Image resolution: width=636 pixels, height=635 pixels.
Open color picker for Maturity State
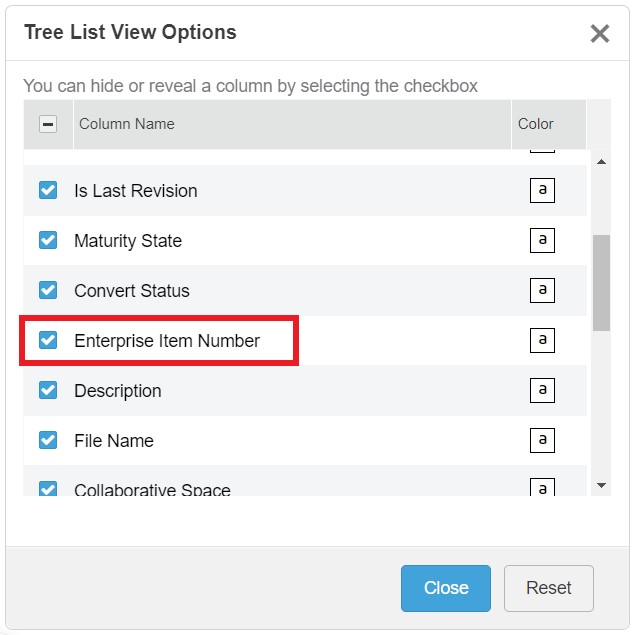(x=542, y=241)
